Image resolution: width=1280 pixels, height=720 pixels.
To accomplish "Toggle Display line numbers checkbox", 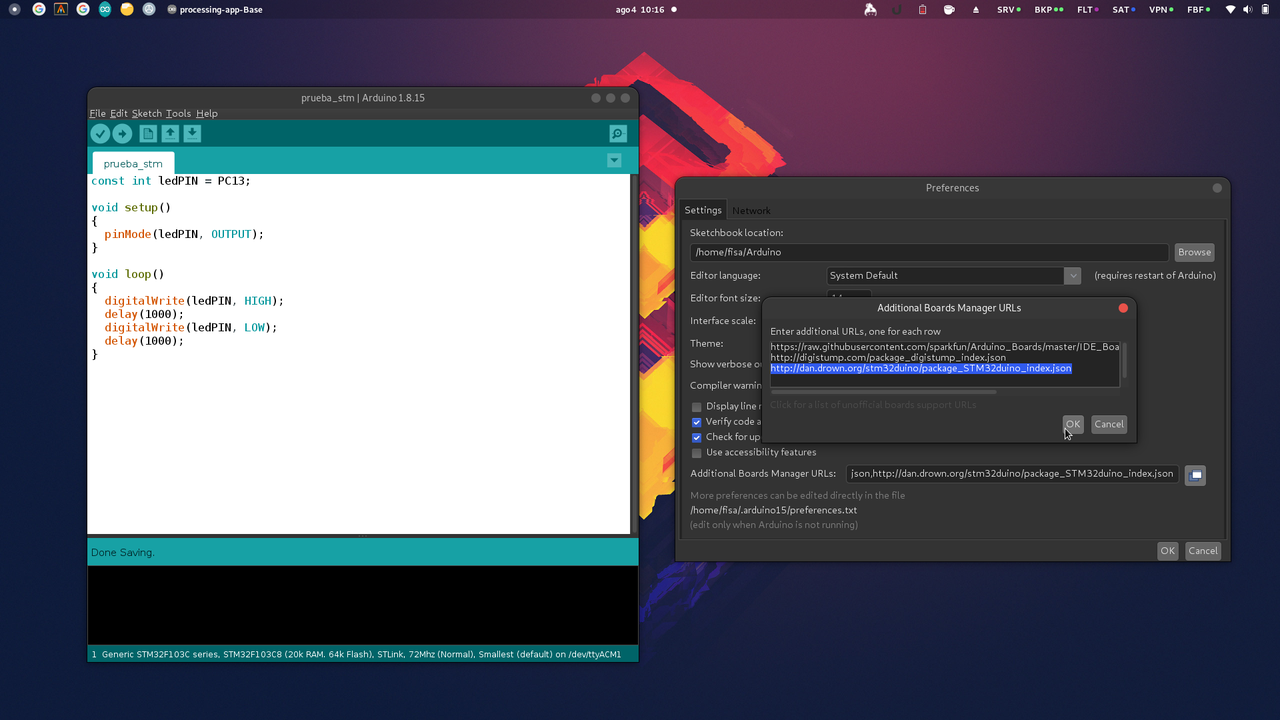I will tap(697, 407).
